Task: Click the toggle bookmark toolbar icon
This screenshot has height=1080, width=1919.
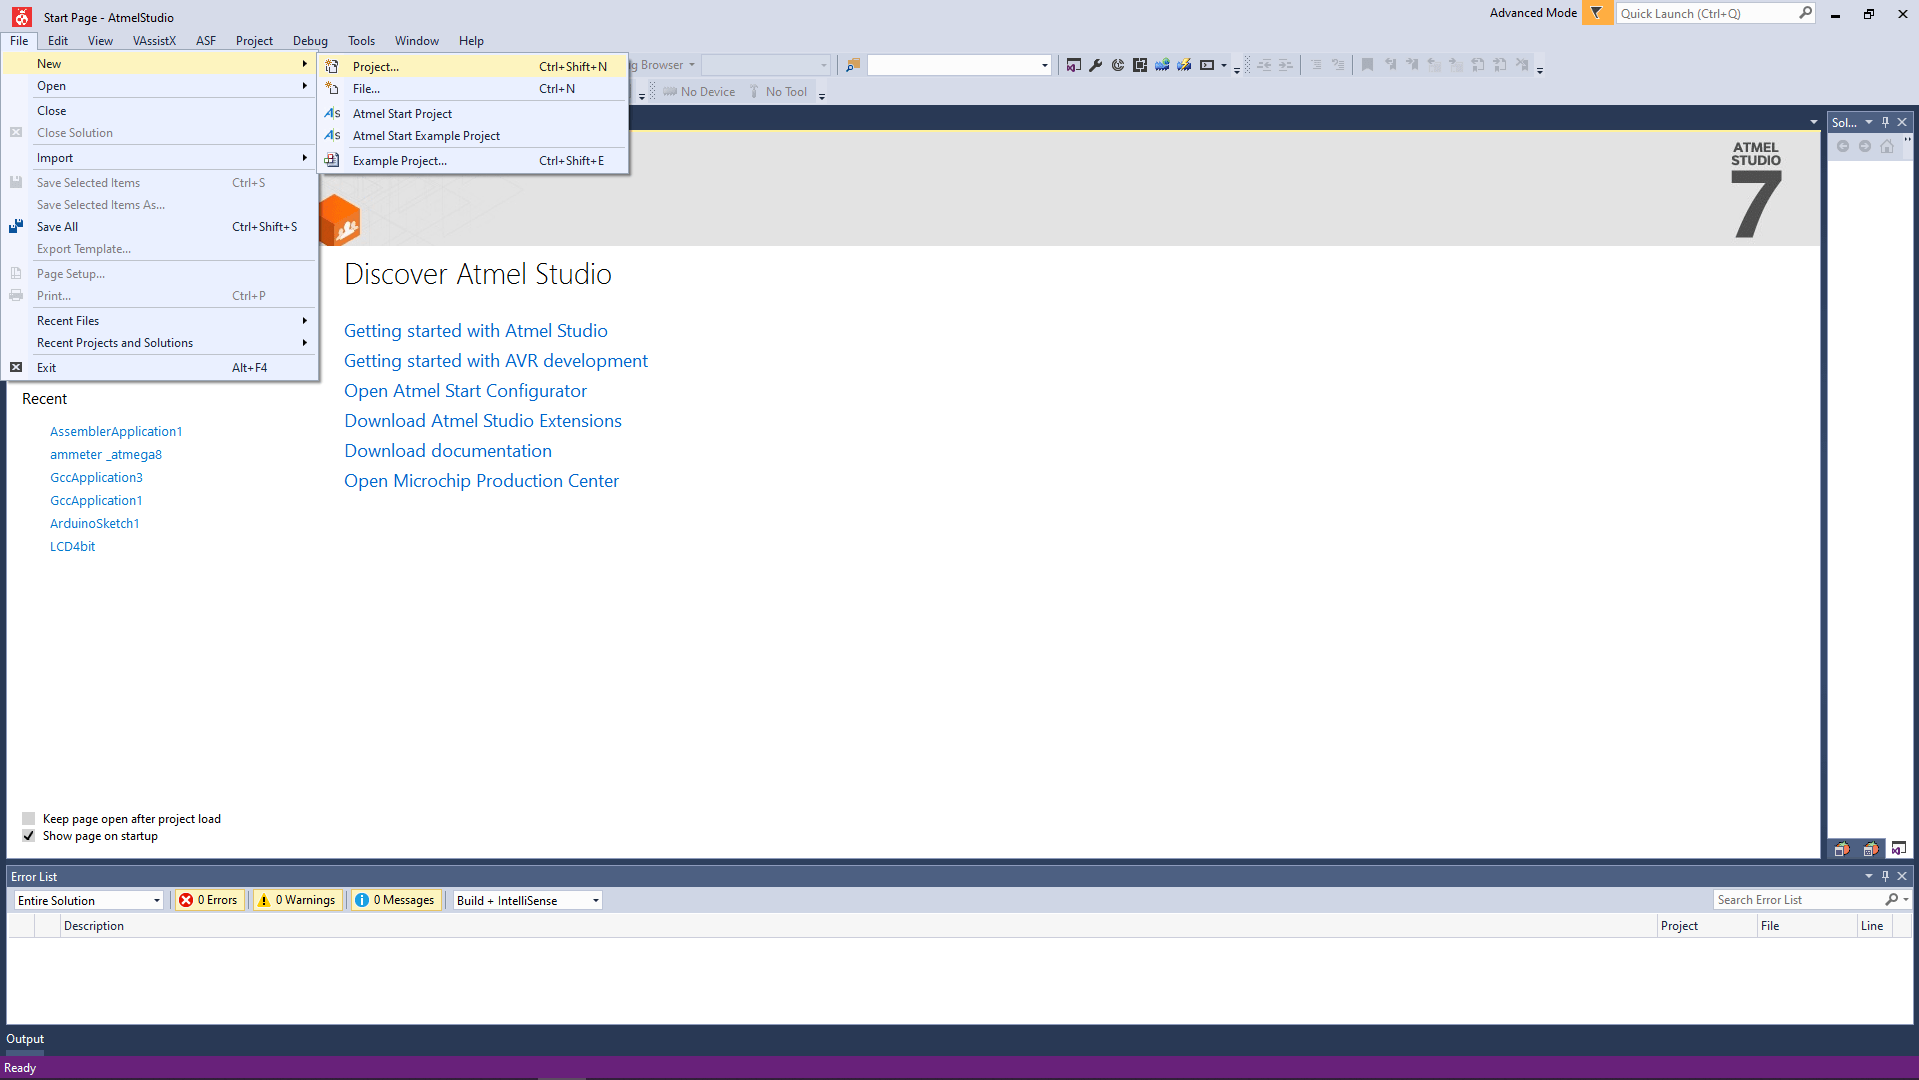Action: pyautogui.click(x=1367, y=65)
